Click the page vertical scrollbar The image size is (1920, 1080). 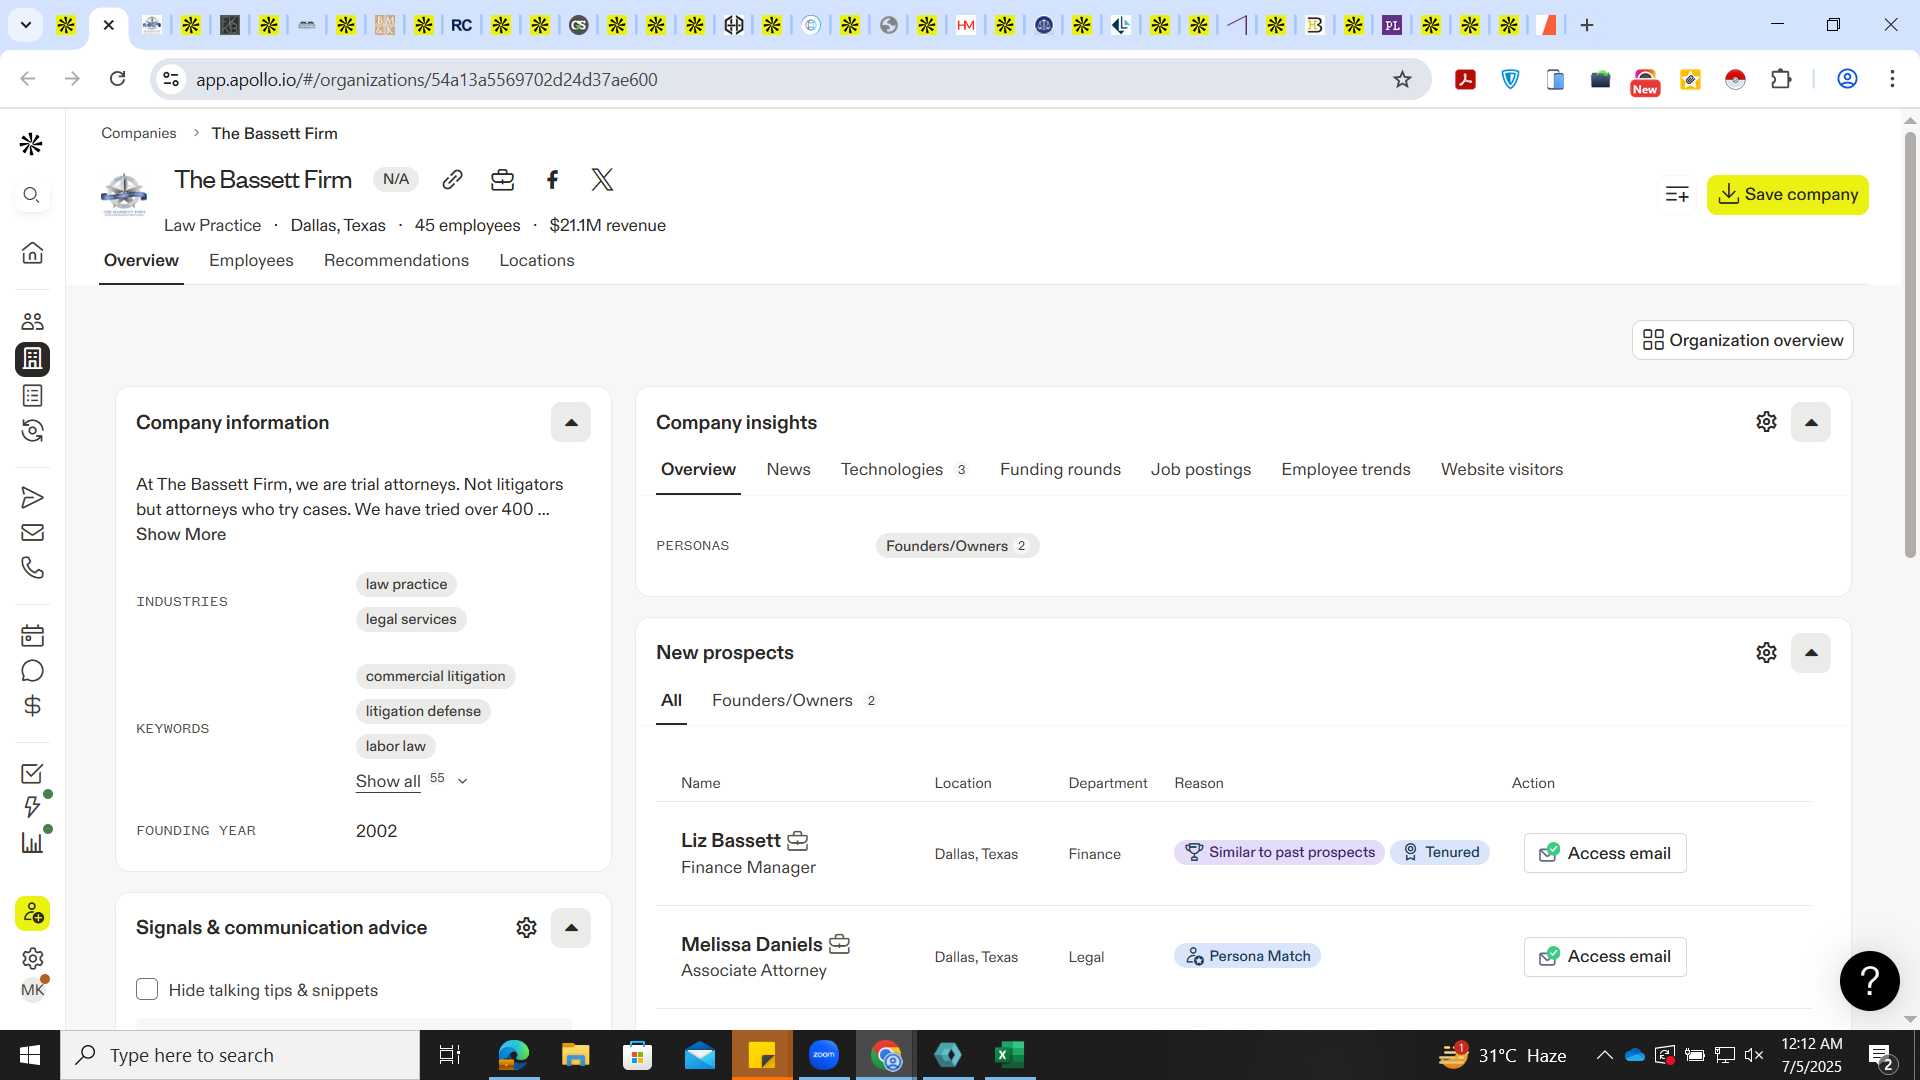[1910, 345]
